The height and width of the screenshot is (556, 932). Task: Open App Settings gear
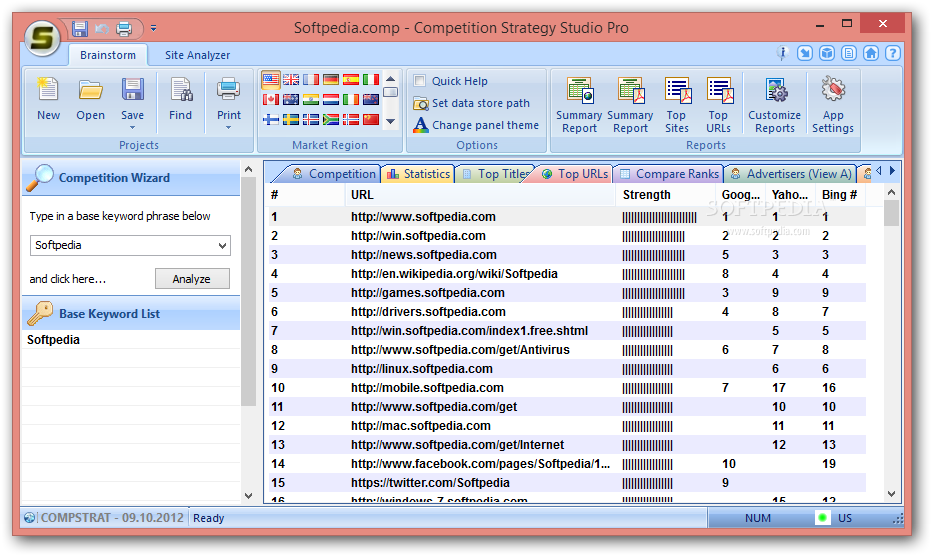[x=833, y=105]
